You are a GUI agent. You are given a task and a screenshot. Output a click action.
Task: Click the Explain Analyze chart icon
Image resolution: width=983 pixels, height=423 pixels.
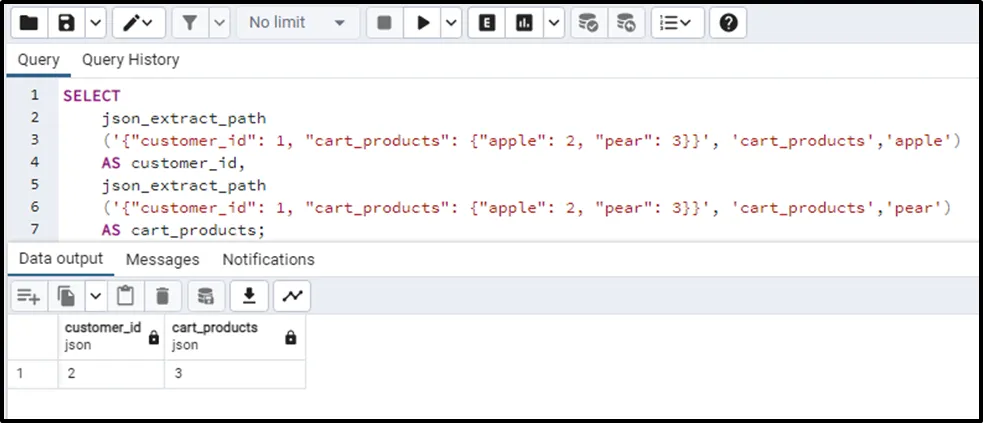click(524, 22)
